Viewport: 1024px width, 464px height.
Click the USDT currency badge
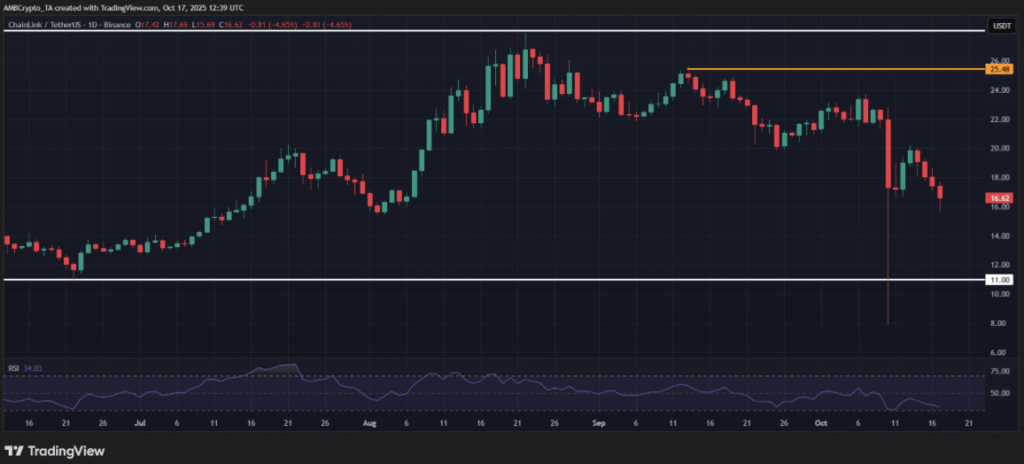[999, 24]
